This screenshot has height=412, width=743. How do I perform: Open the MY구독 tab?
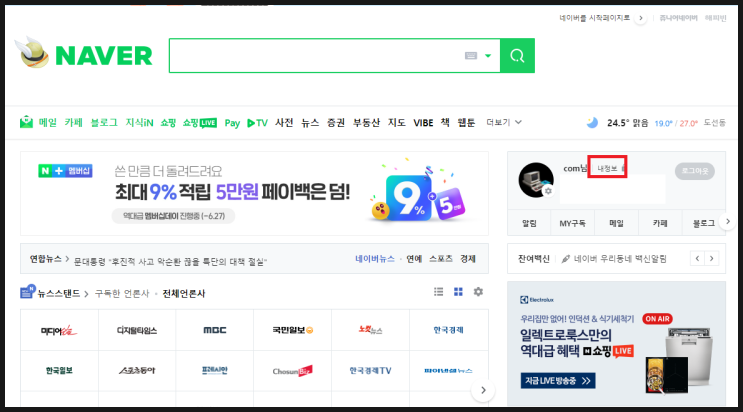(x=572, y=223)
